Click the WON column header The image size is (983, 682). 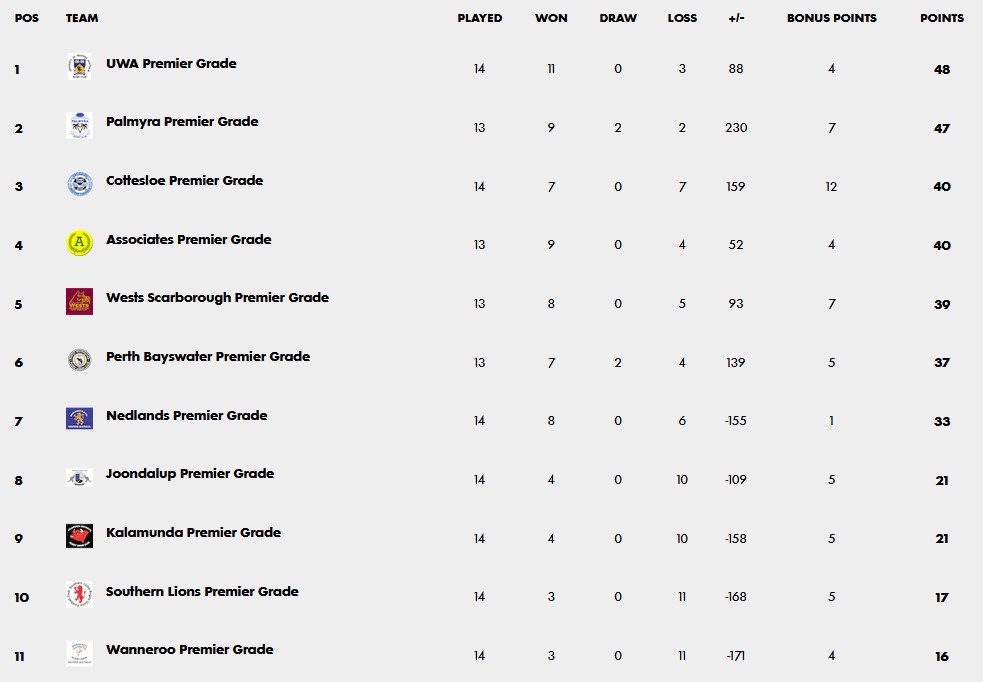point(551,18)
